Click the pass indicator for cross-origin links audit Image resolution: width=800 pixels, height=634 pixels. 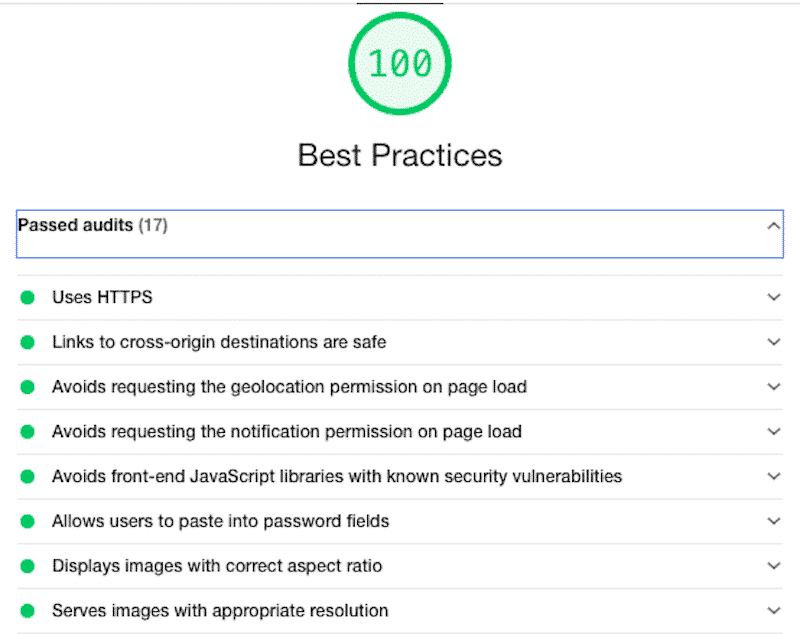27,342
